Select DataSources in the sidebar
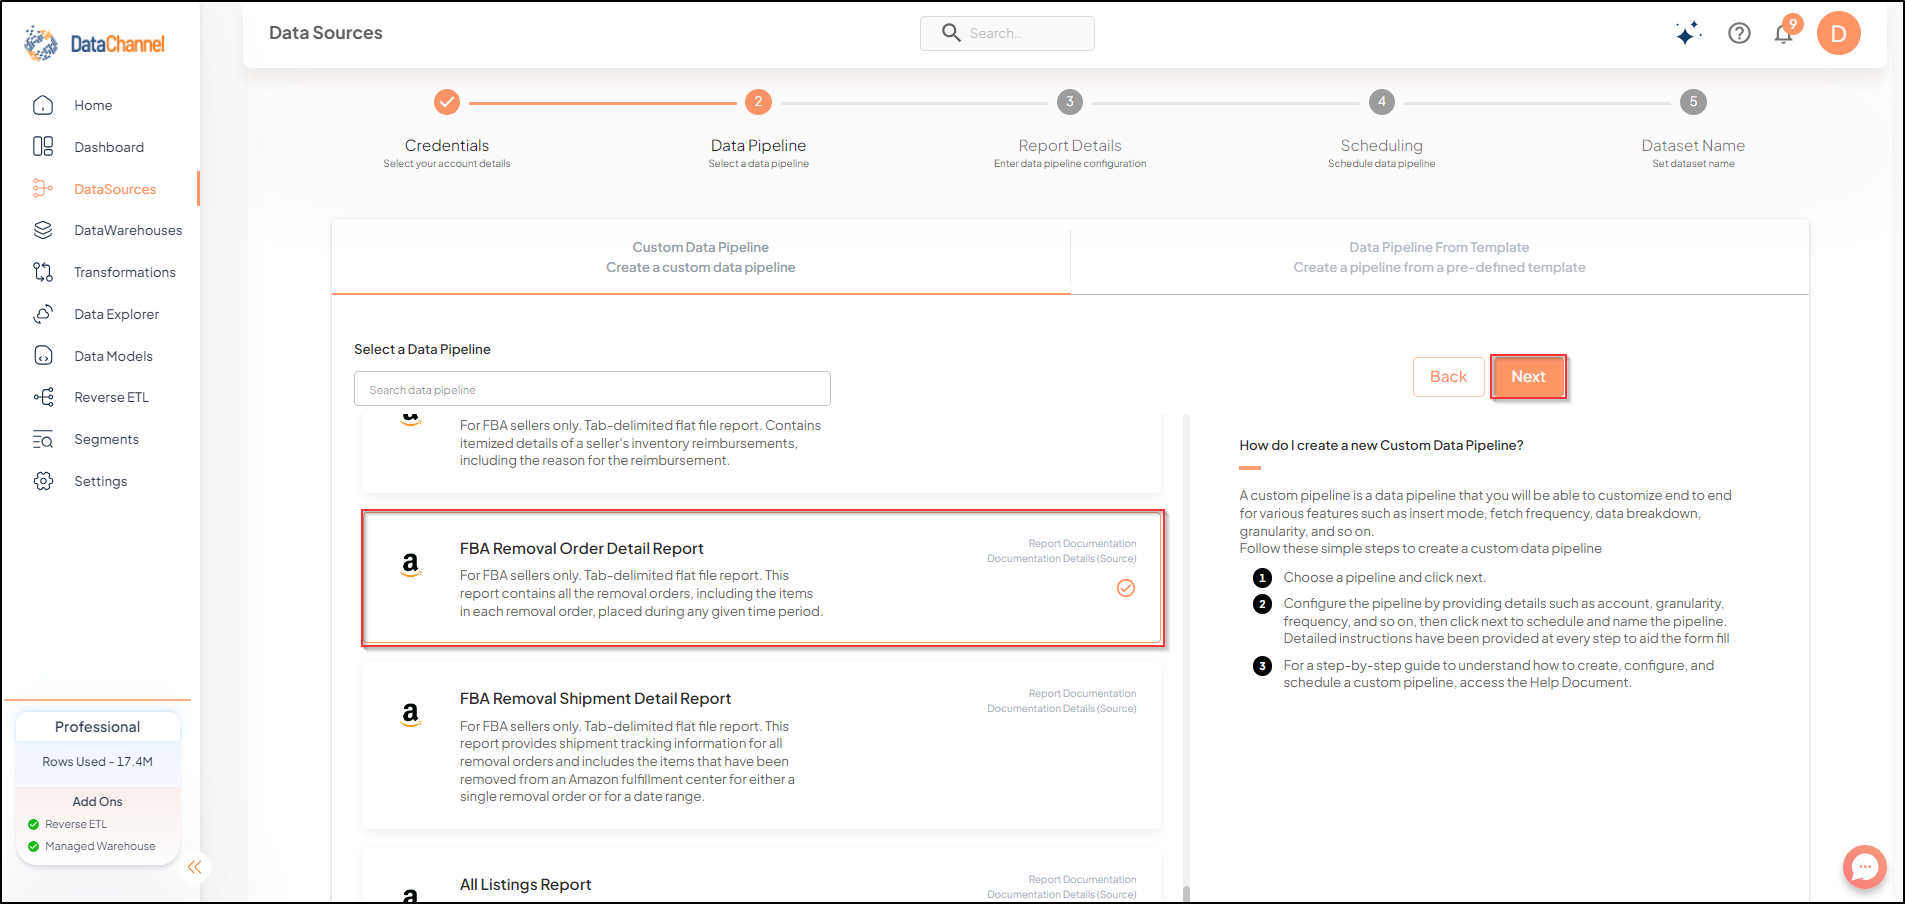The height and width of the screenshot is (904, 1905). 115,189
